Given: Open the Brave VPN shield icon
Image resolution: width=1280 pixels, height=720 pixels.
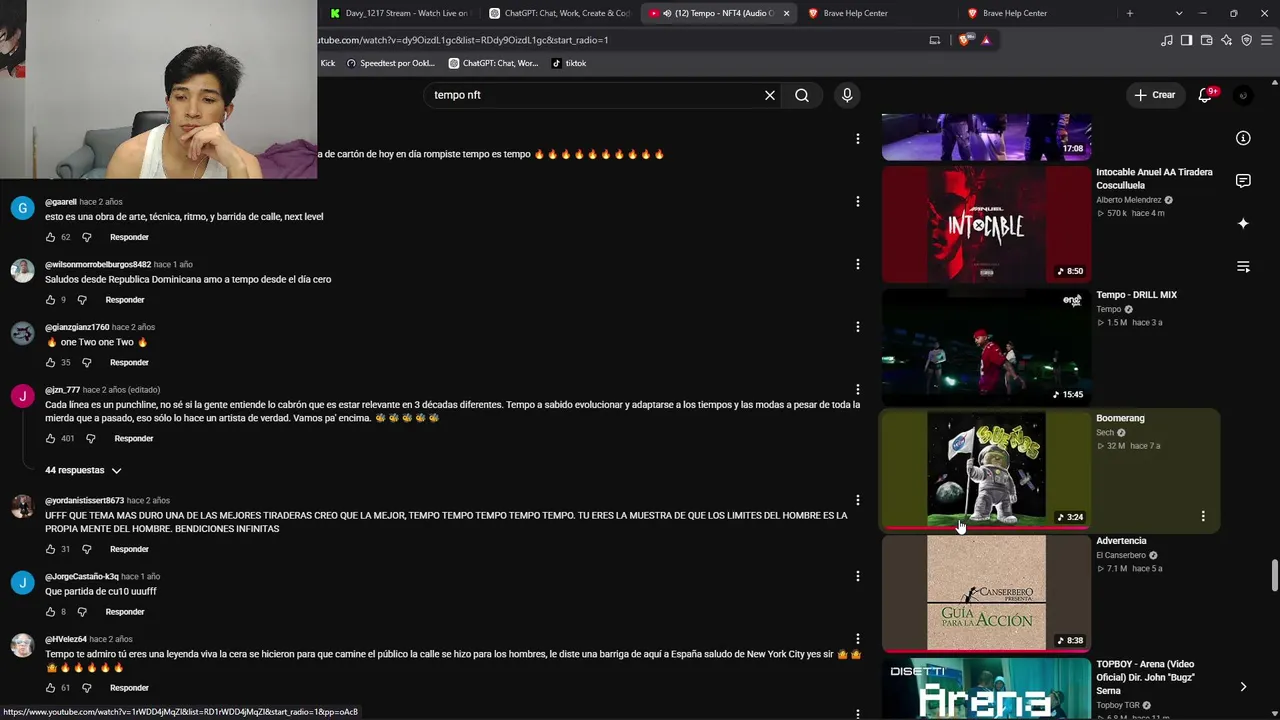Looking at the screenshot, I should tap(1246, 40).
